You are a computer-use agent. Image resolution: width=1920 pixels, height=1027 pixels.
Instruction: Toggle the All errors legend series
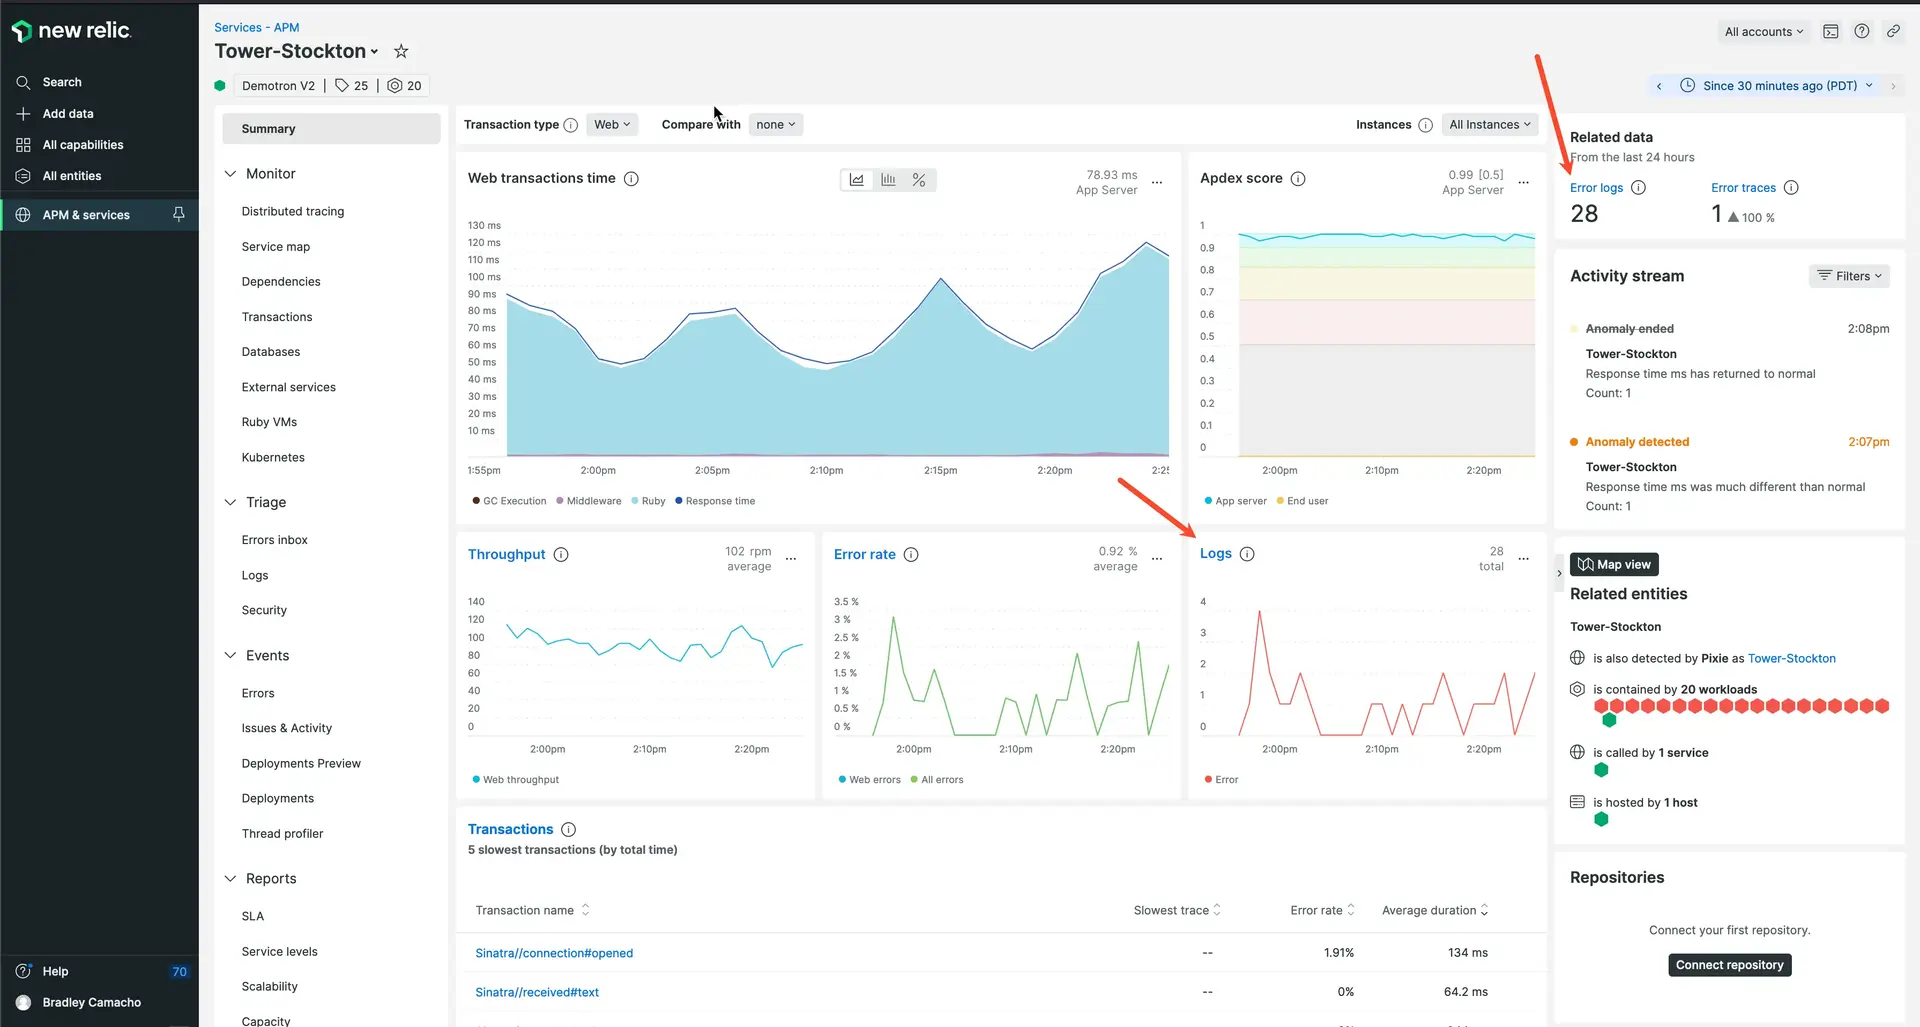[x=941, y=780]
